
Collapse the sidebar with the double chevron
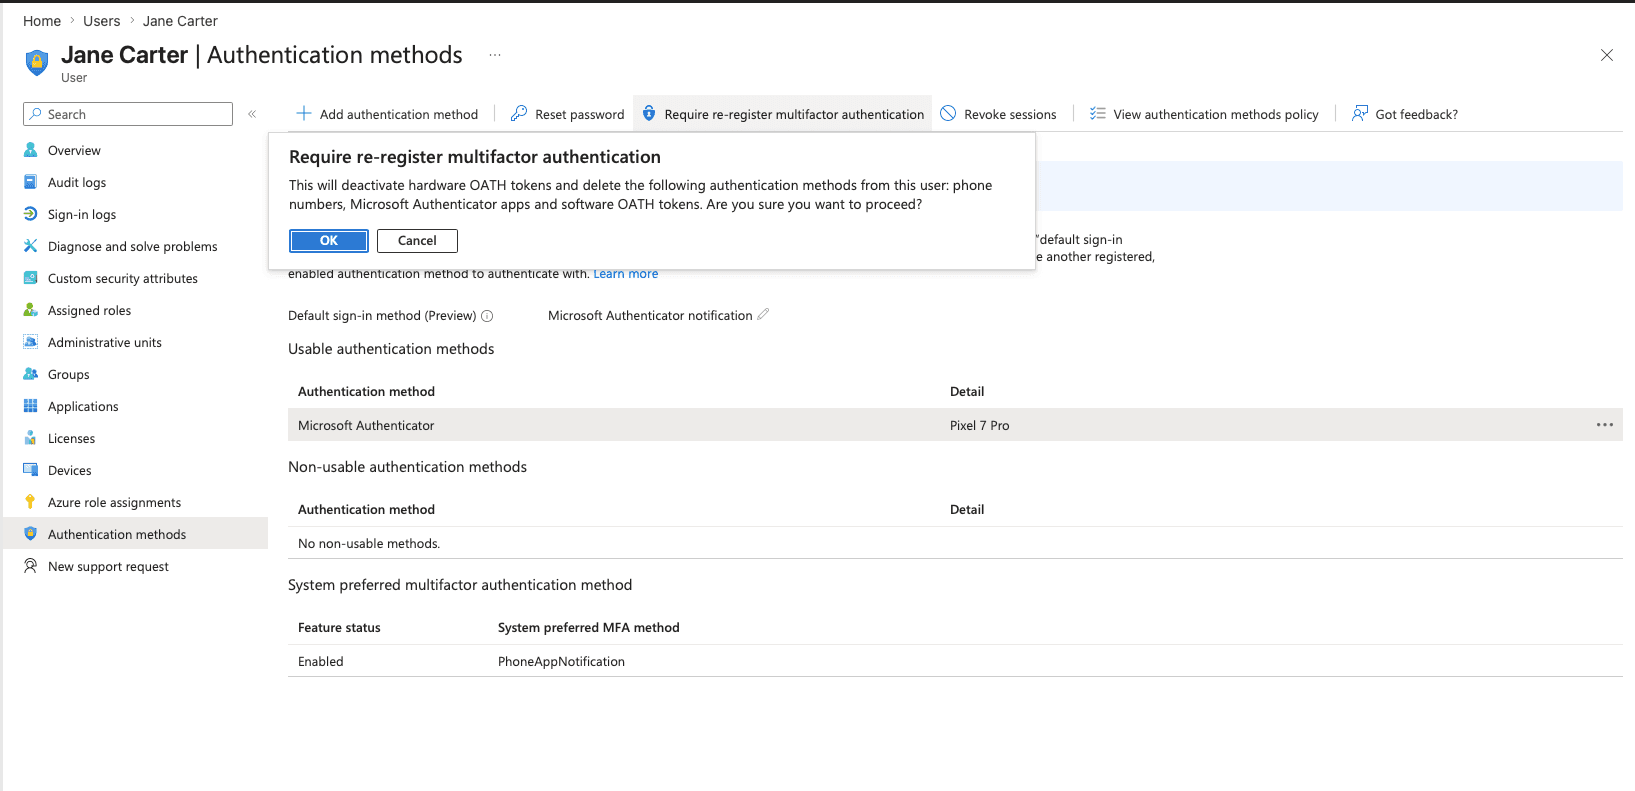tap(252, 114)
